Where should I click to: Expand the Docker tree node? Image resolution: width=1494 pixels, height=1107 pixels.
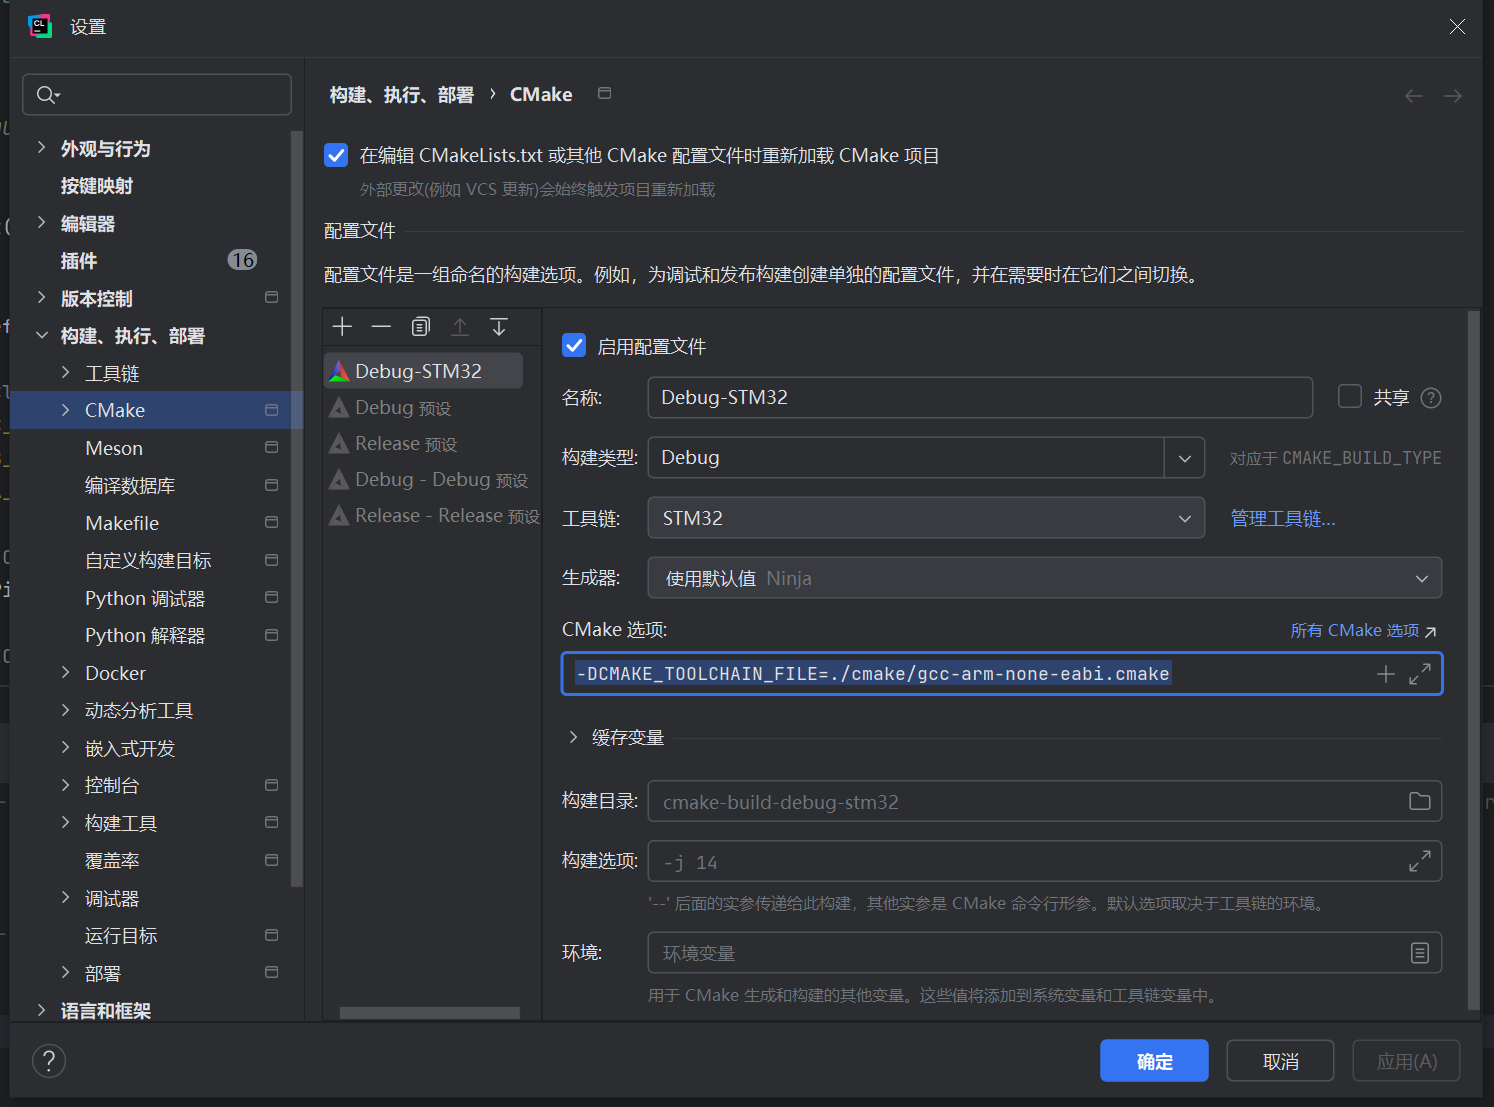click(x=65, y=673)
